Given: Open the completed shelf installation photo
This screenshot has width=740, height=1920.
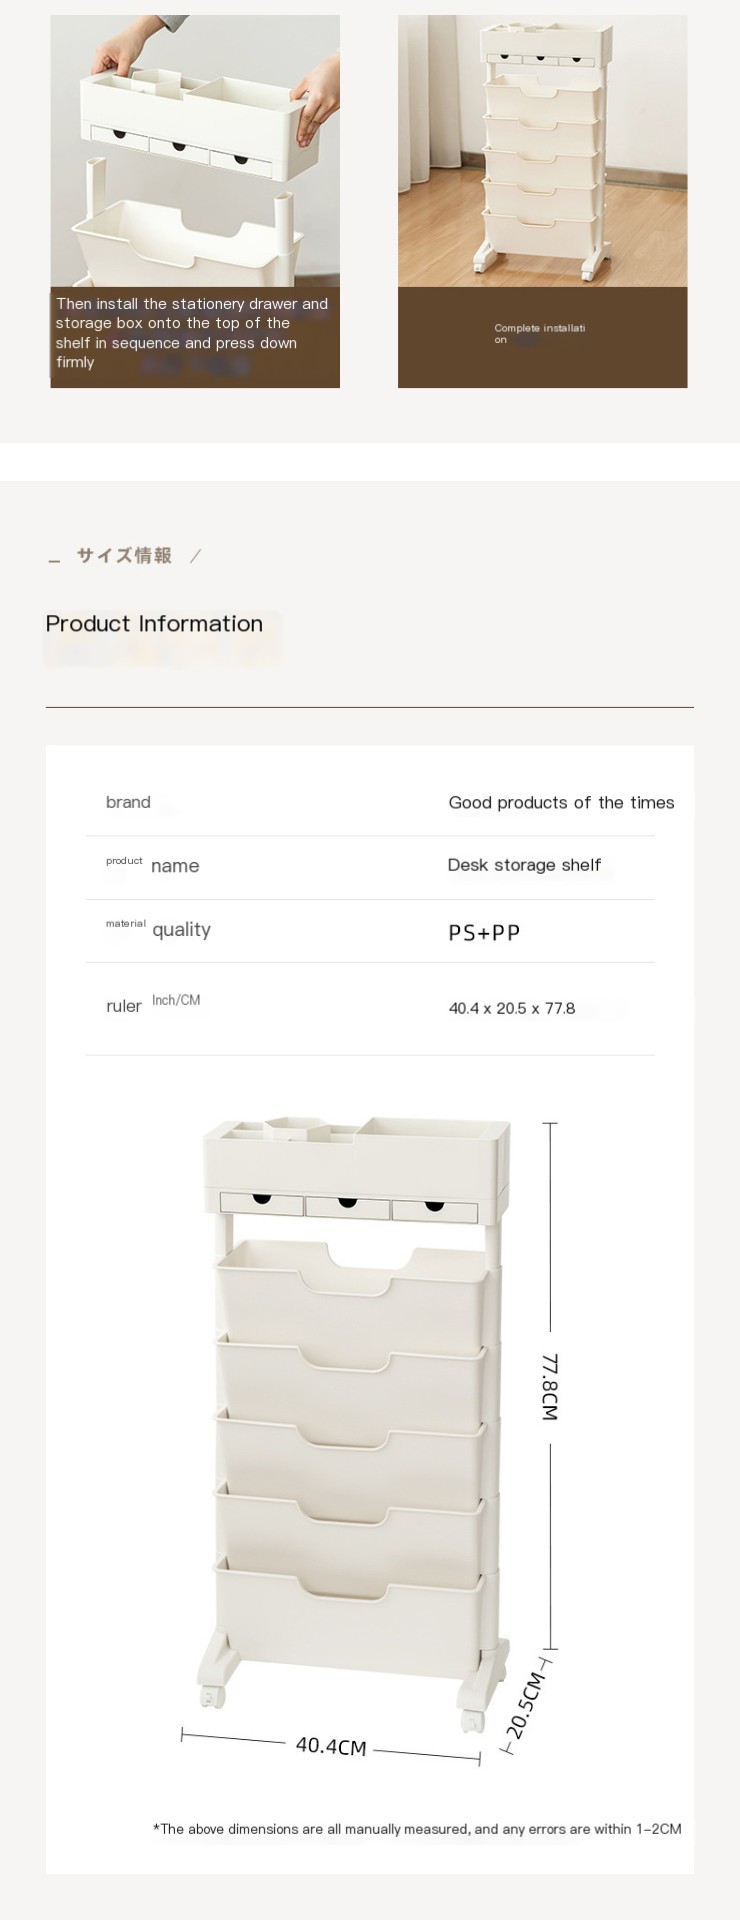Looking at the screenshot, I should coord(542,150).
